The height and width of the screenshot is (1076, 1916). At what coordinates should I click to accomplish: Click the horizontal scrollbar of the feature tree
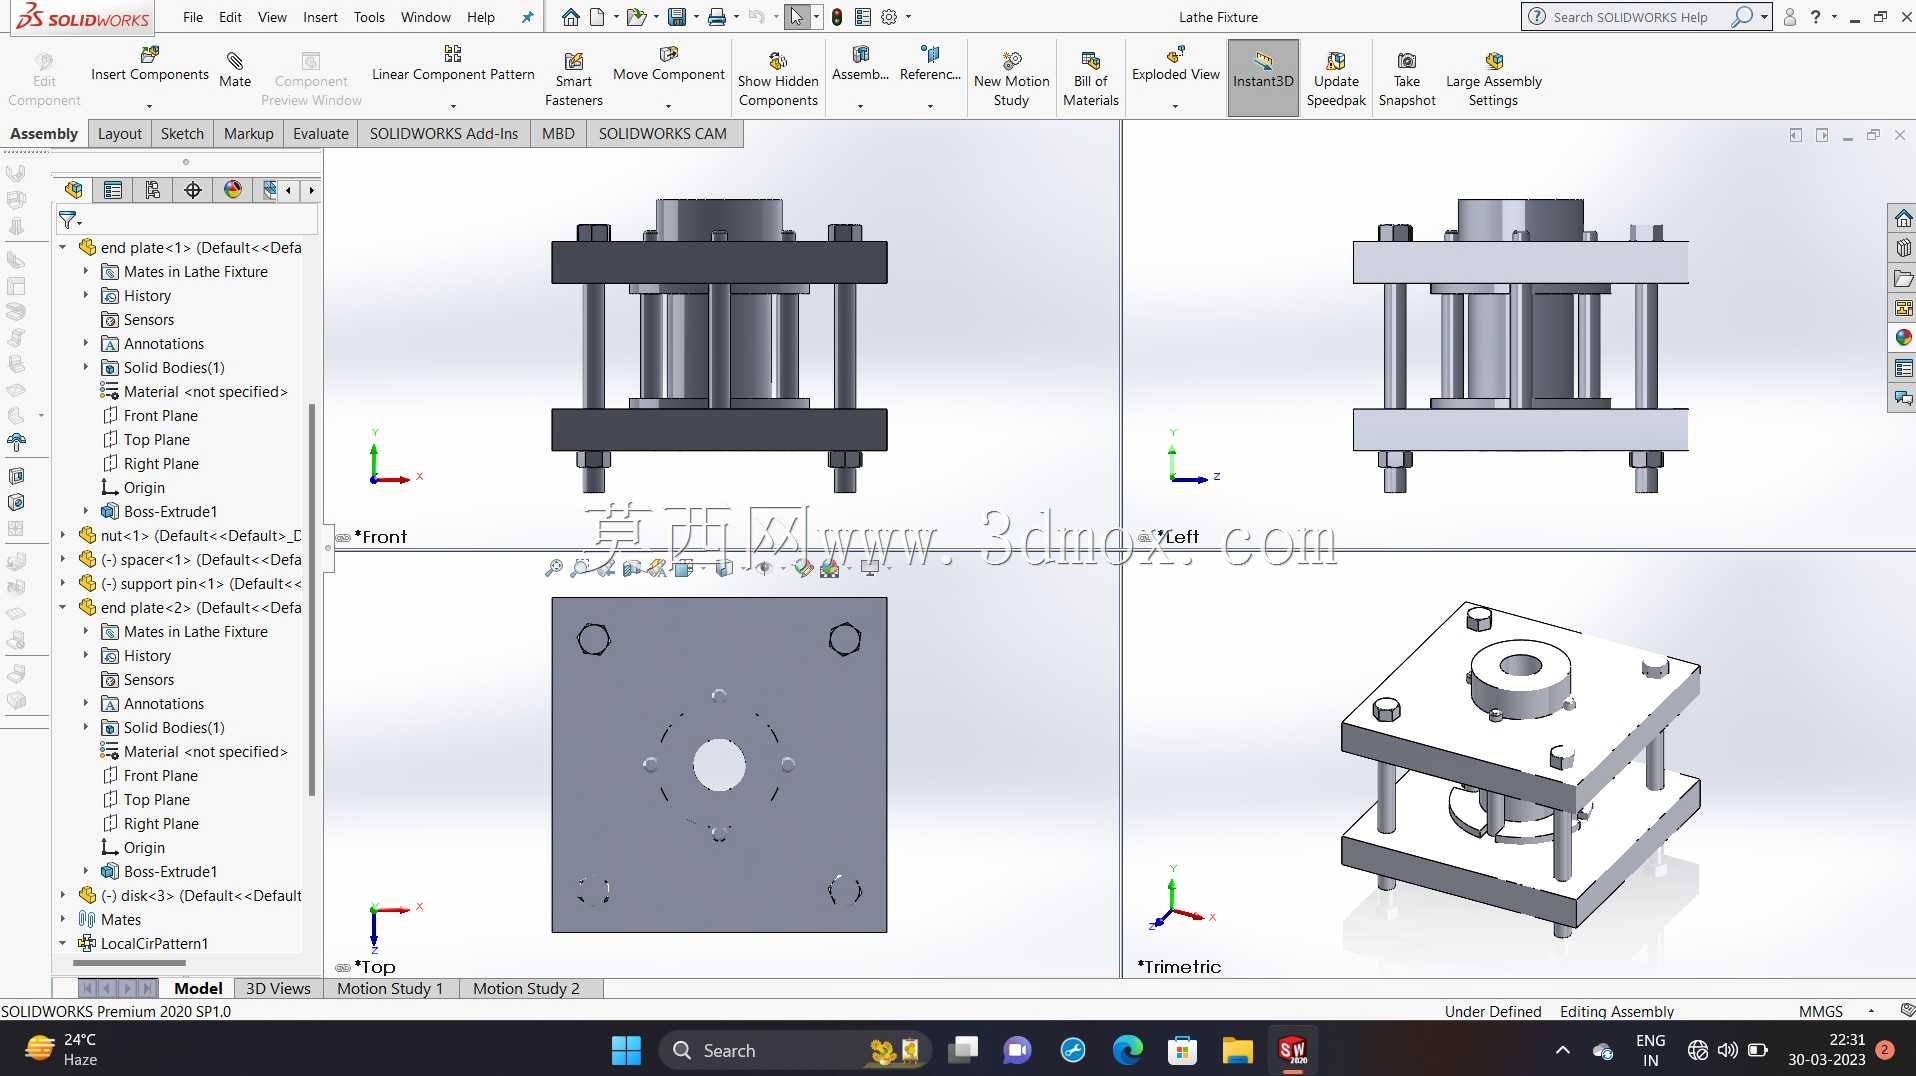pyautogui.click(x=130, y=963)
